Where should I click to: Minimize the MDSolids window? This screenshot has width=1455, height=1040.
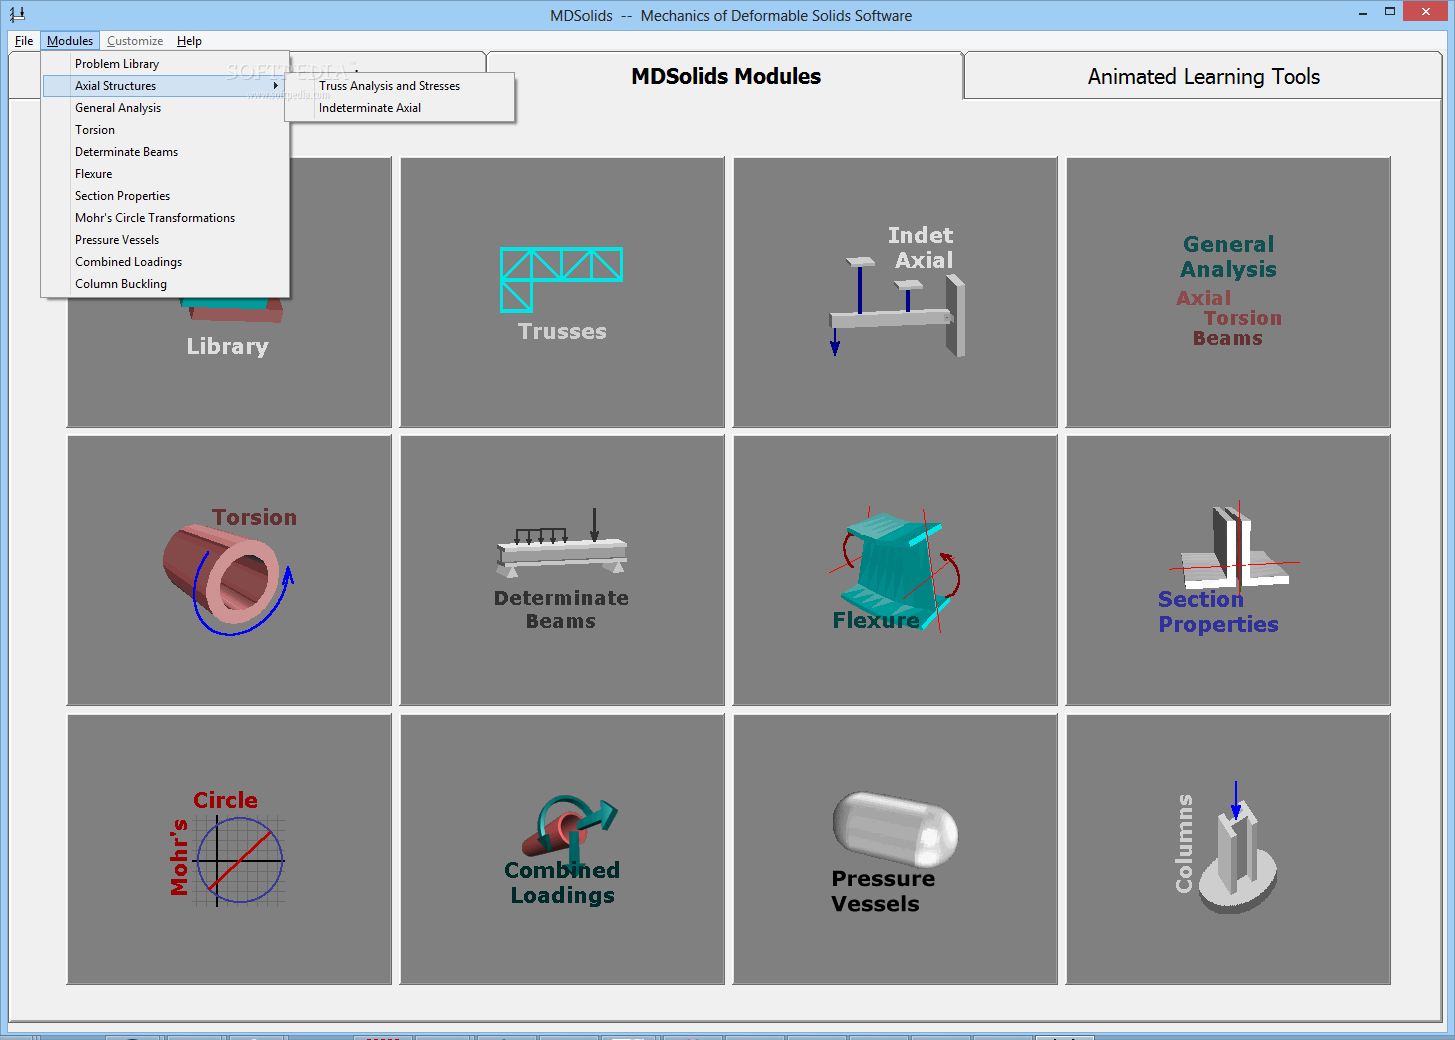point(1363,12)
